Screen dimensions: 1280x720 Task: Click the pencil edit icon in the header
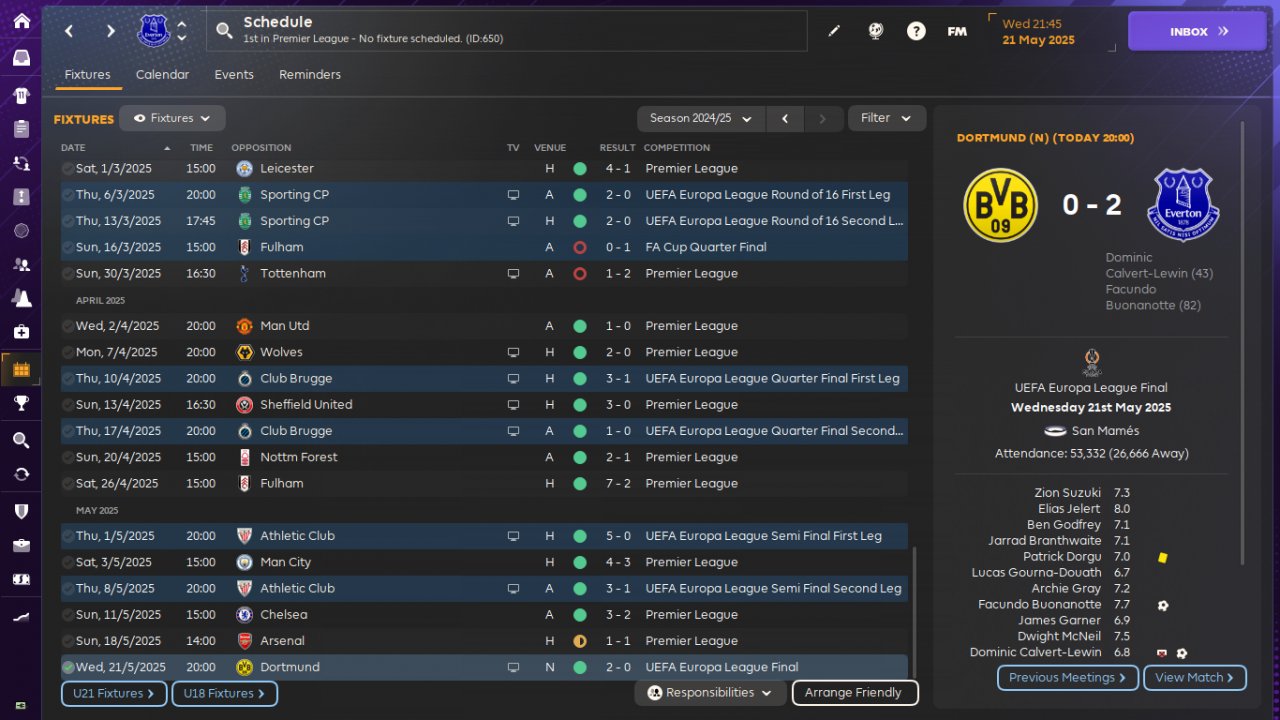834,31
